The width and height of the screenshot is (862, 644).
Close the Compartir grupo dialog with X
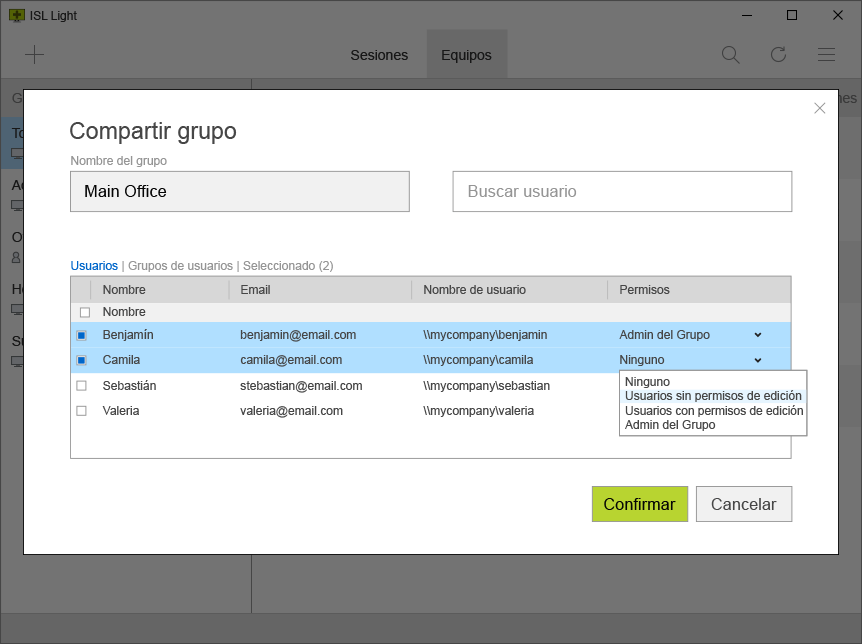(820, 108)
